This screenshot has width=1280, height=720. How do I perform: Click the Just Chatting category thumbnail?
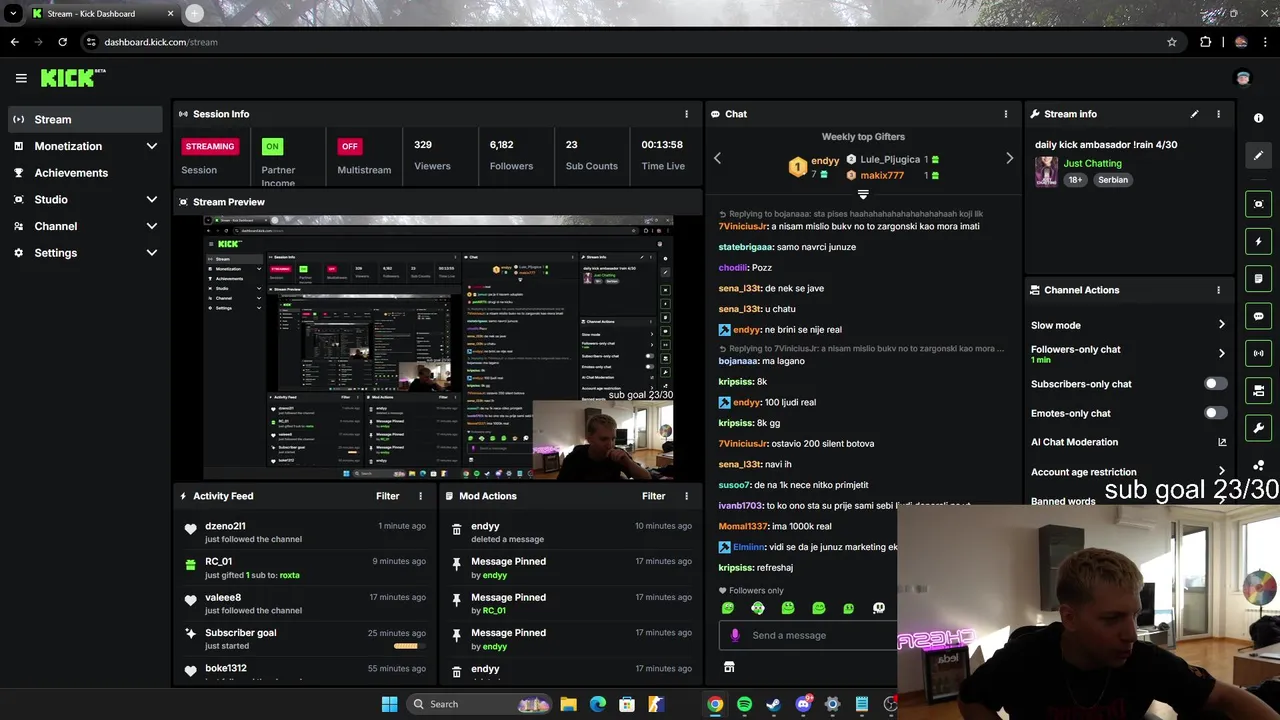(x=1046, y=171)
